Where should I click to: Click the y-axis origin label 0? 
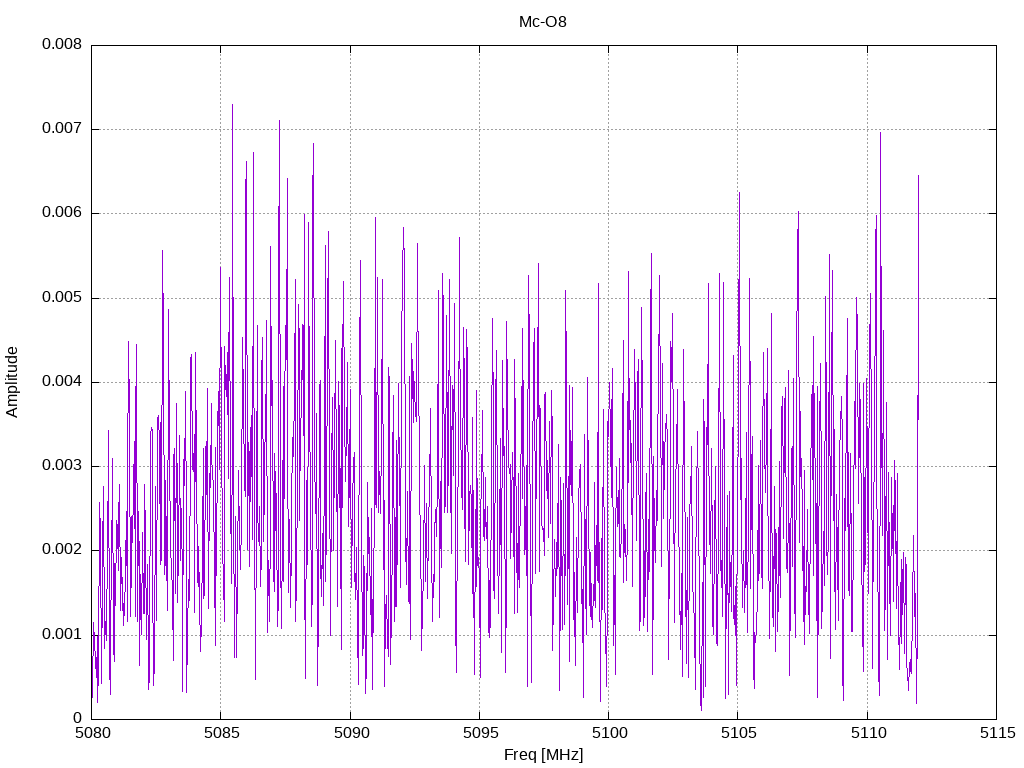78,718
